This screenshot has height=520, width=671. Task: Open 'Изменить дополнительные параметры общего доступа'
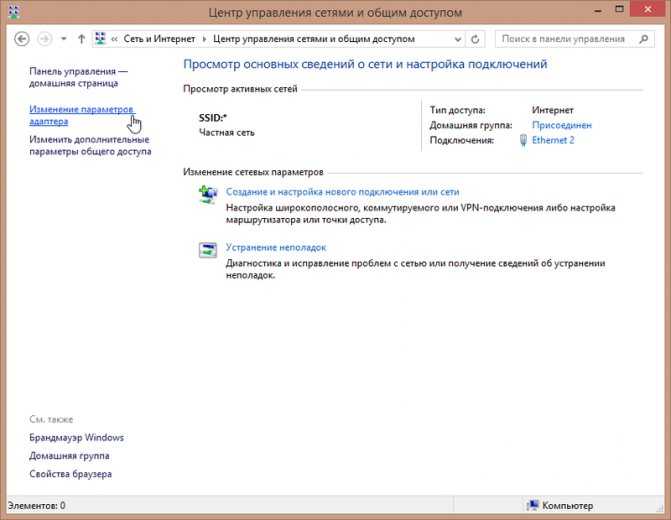point(90,146)
